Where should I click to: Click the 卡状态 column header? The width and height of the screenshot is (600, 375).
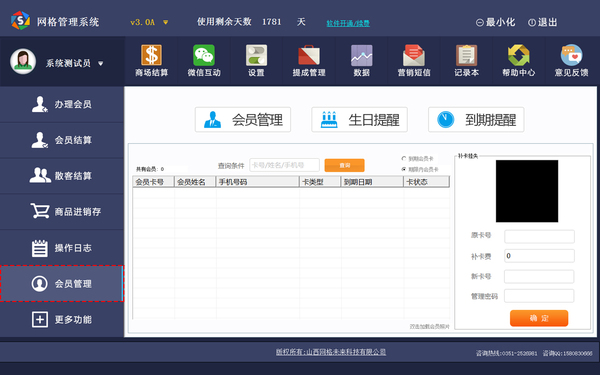click(427, 182)
